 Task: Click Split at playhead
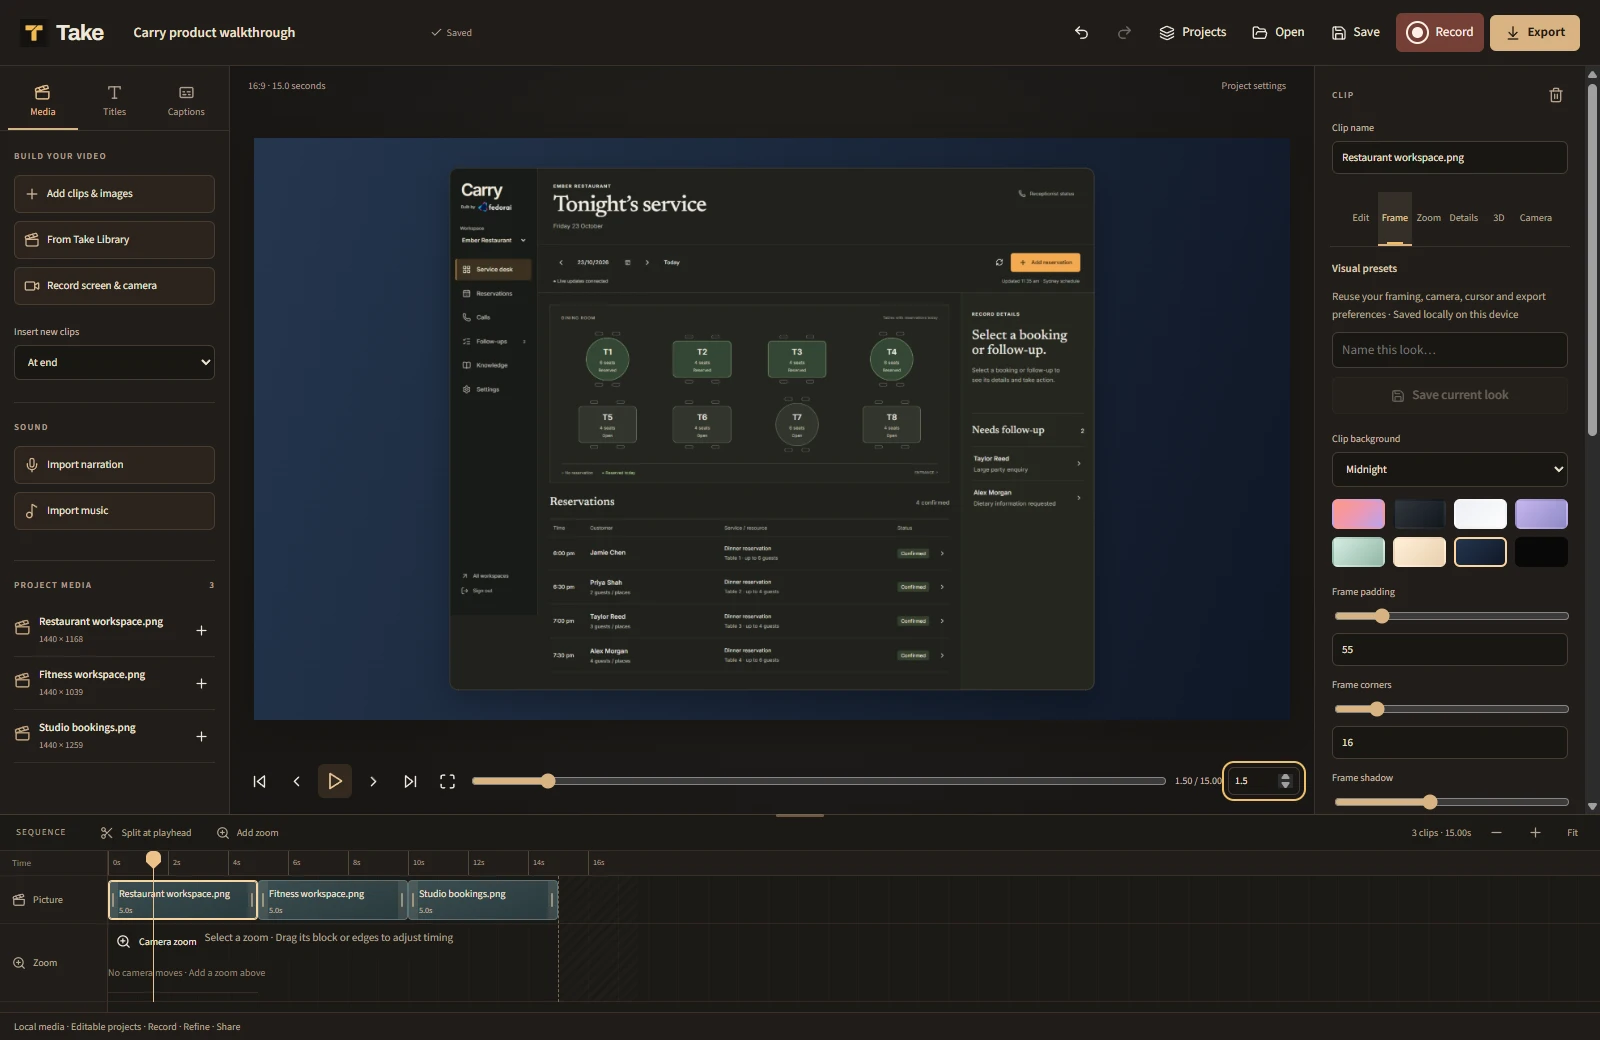146,833
